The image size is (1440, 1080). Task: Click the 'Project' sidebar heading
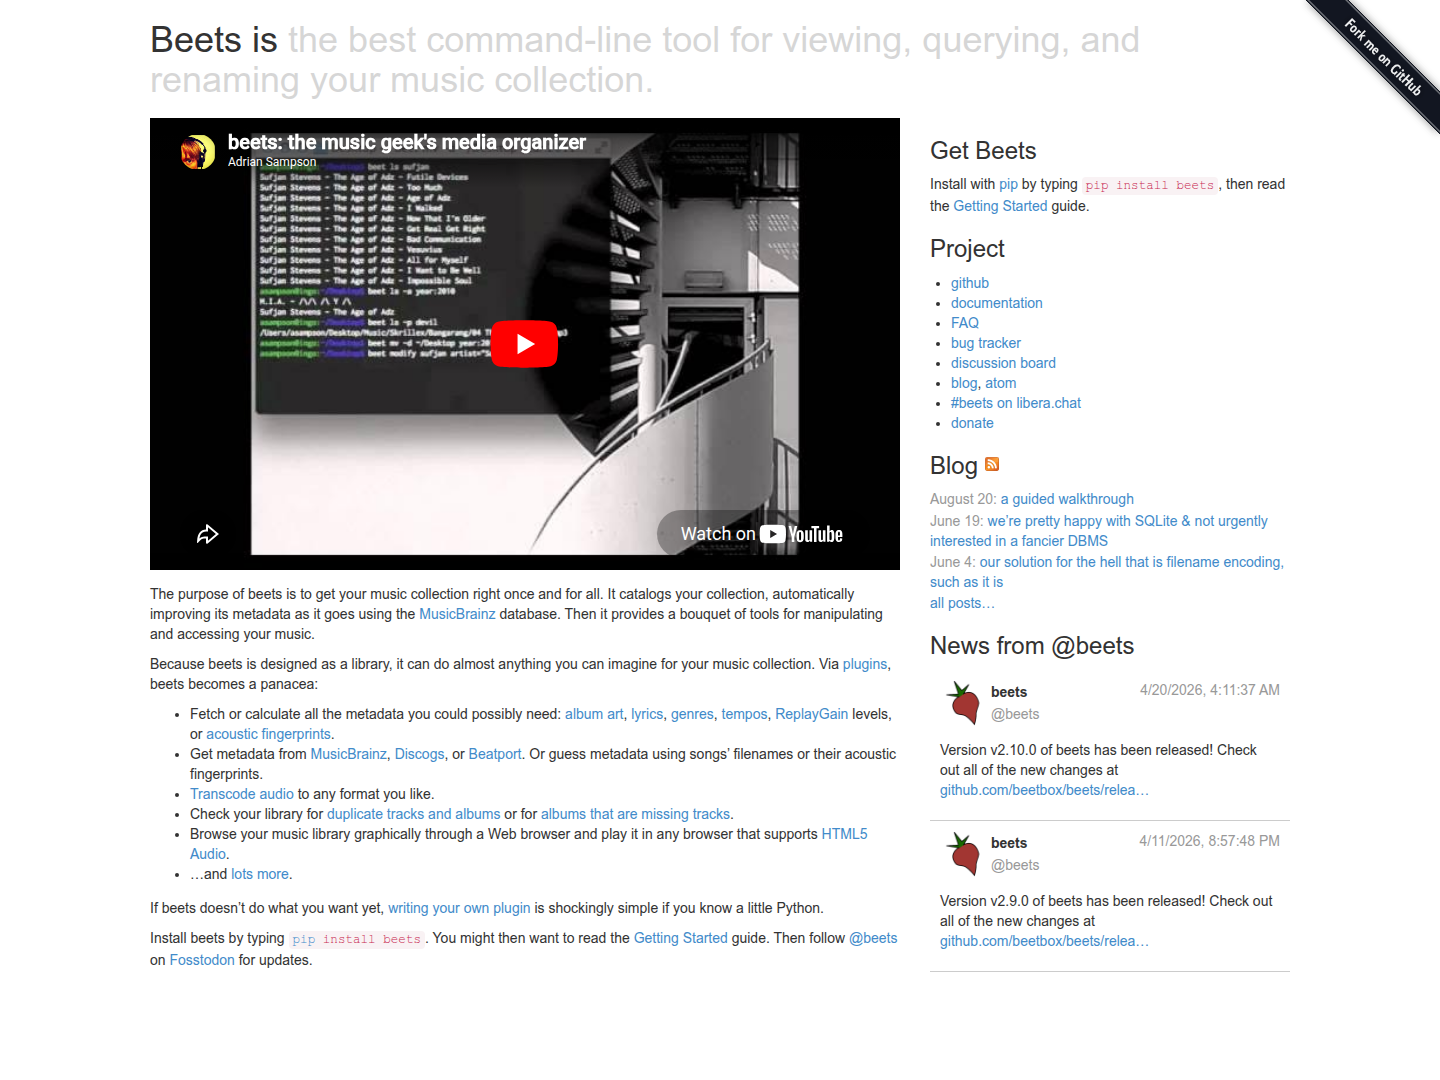point(967,249)
